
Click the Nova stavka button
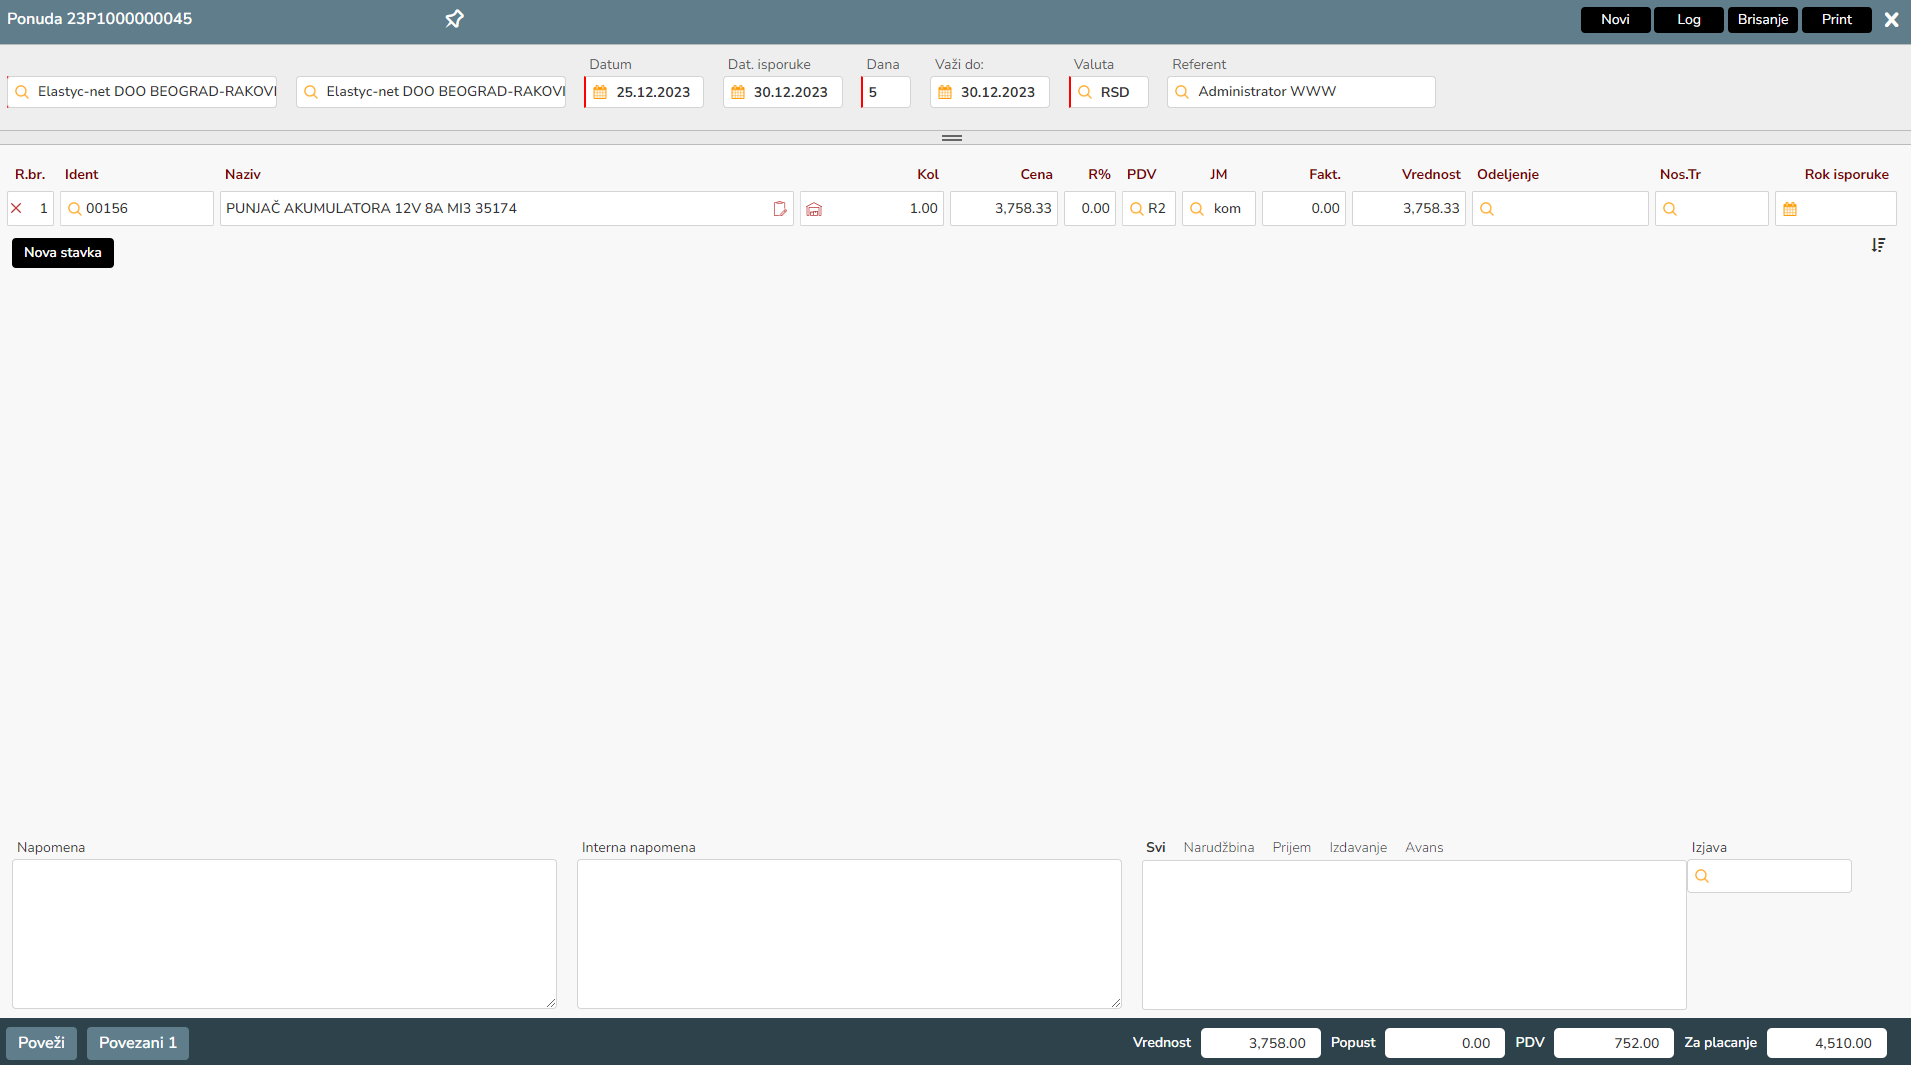[63, 253]
